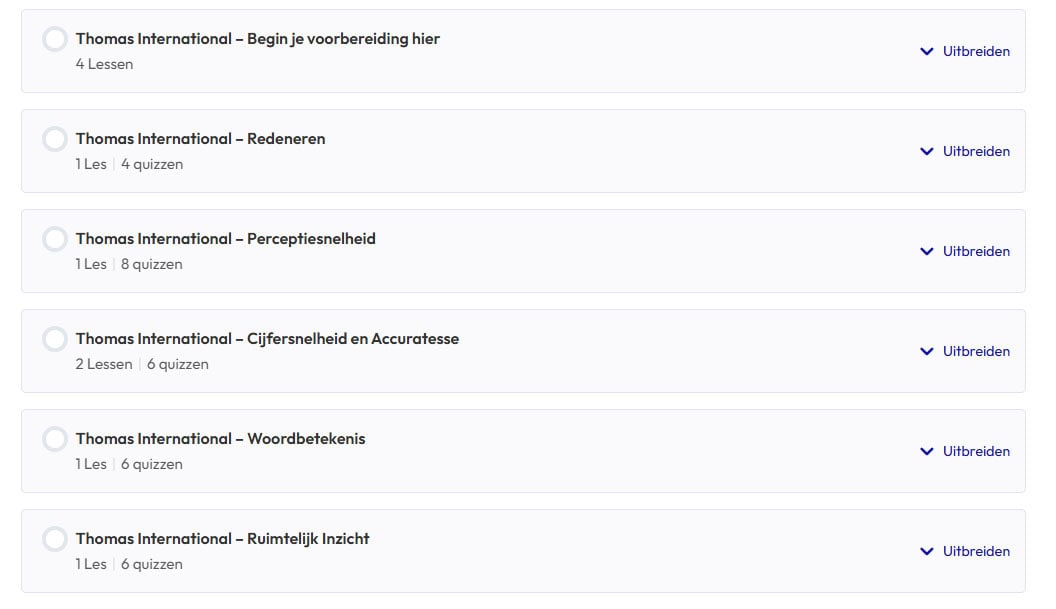
Task: Open Thomas International – Cijfersnelheid en Accuratesse title
Action: 267,339
